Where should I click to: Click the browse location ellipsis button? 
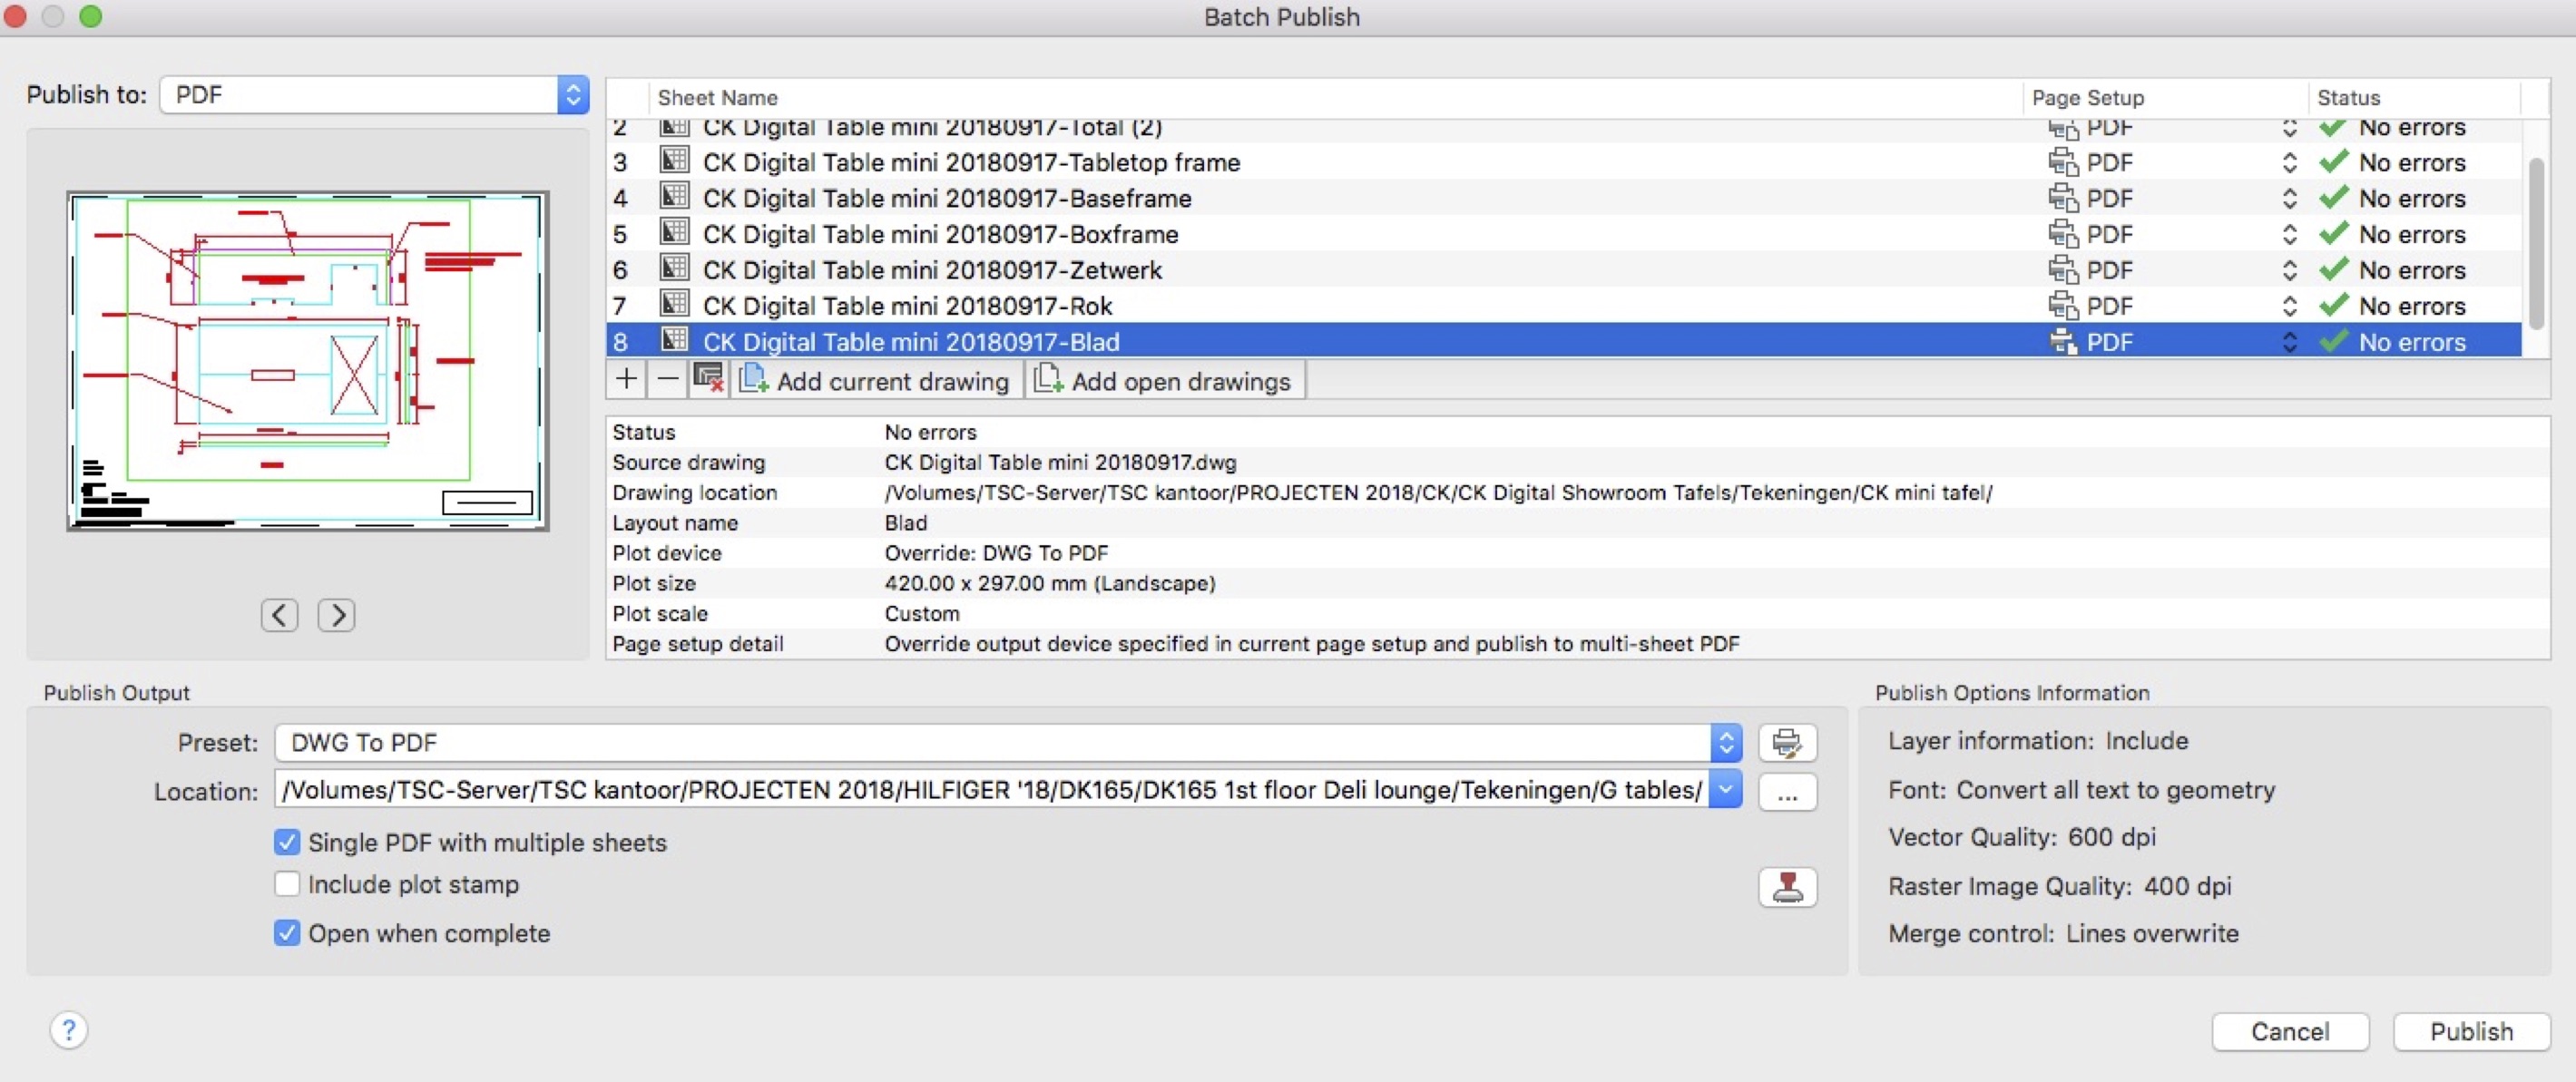pyautogui.click(x=1786, y=794)
